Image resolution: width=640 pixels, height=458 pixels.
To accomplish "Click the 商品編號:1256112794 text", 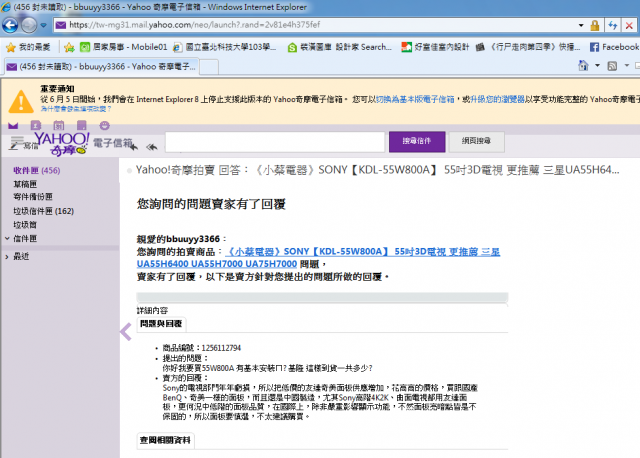I will (x=202, y=348).
